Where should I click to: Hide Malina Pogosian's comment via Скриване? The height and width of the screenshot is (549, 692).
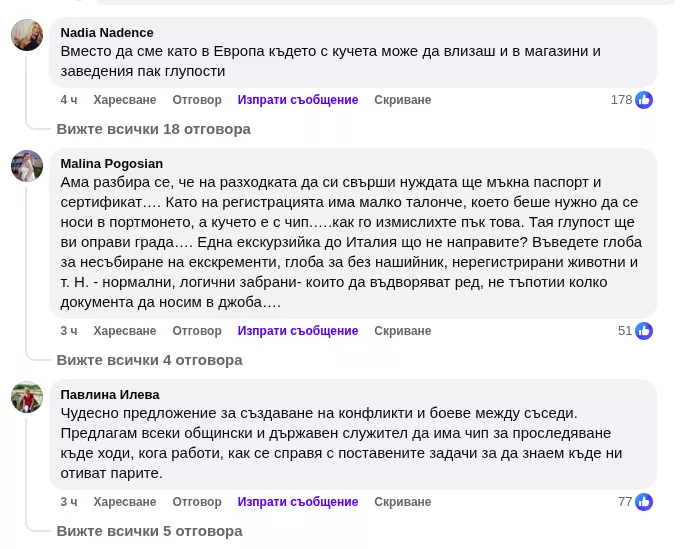tap(402, 331)
